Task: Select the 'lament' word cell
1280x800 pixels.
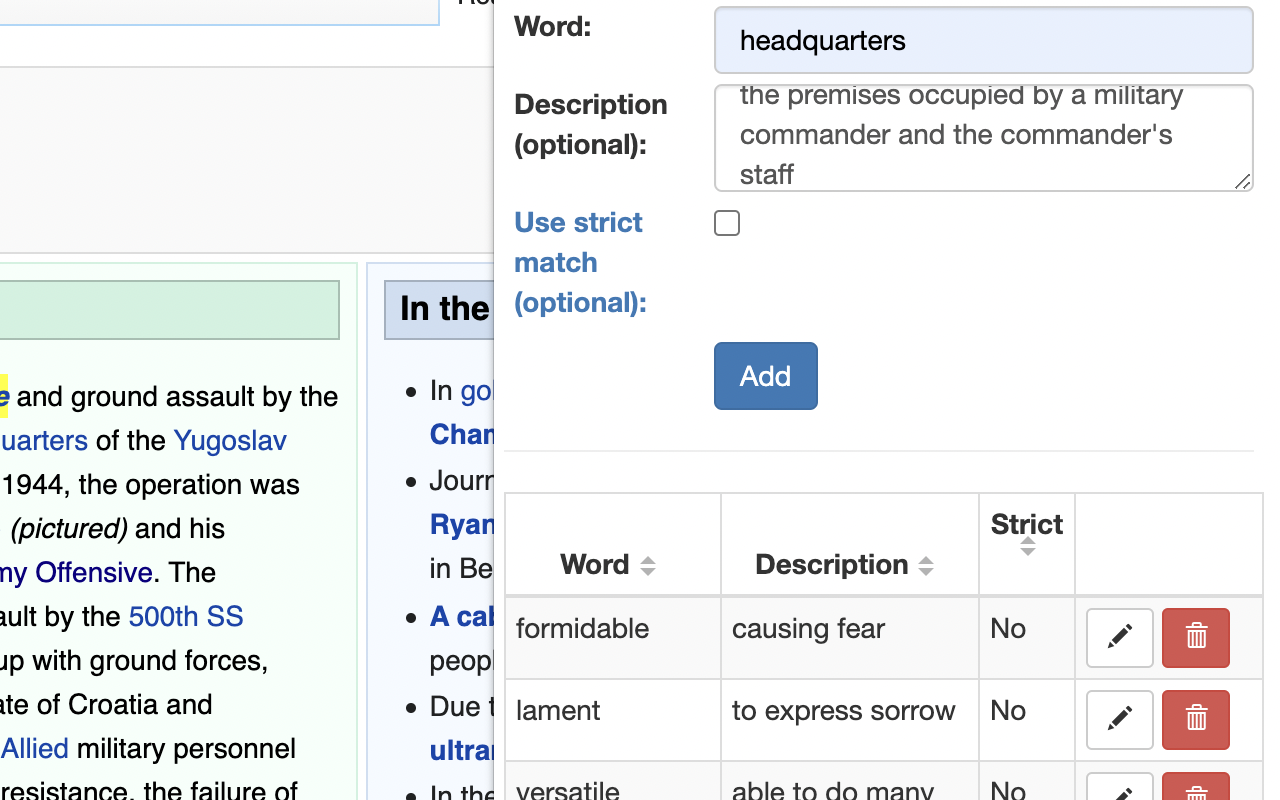Action: tap(613, 720)
